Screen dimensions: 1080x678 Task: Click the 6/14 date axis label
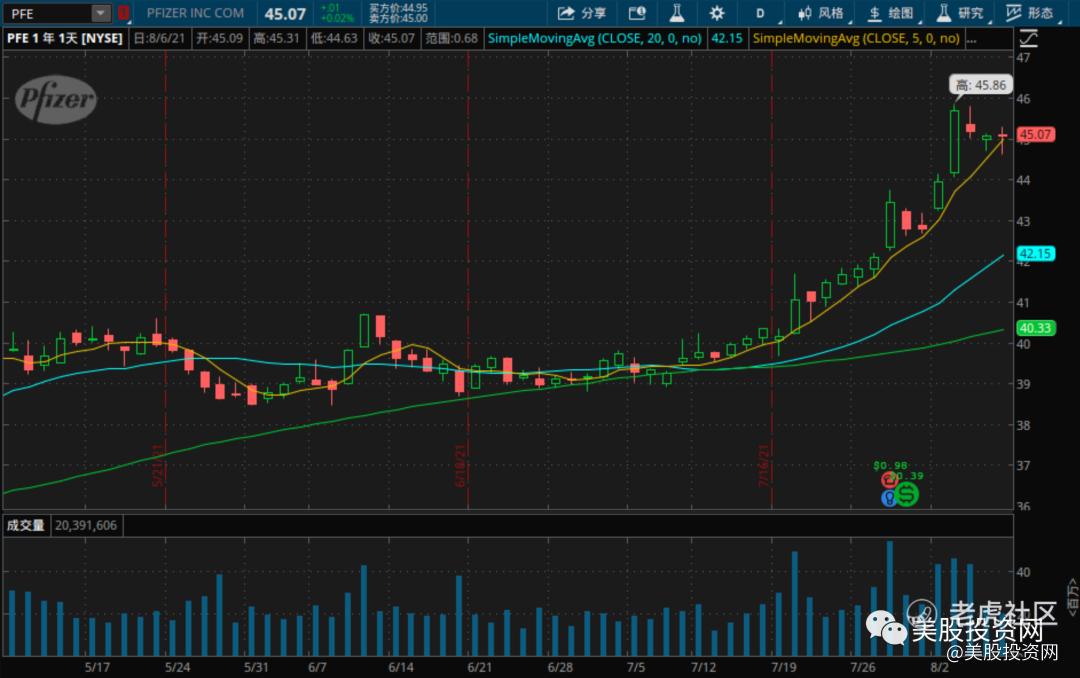[401, 667]
